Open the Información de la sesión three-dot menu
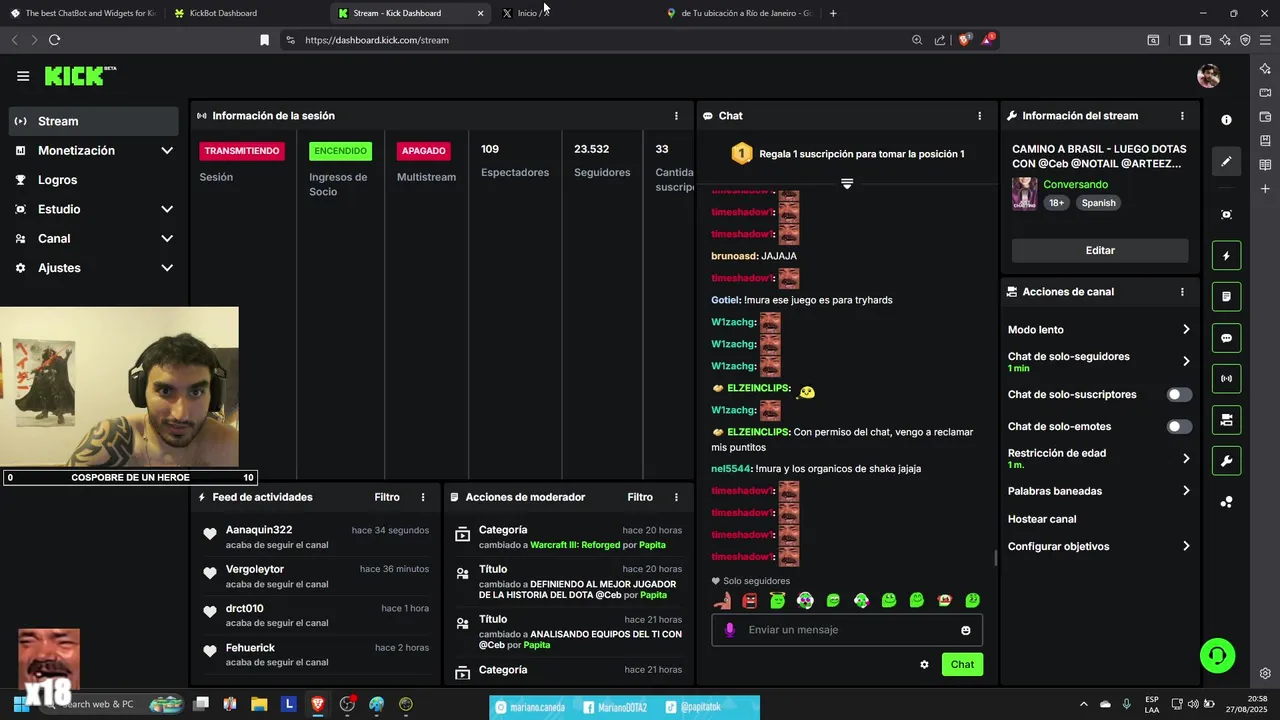Image resolution: width=1280 pixels, height=720 pixels. pyautogui.click(x=676, y=116)
